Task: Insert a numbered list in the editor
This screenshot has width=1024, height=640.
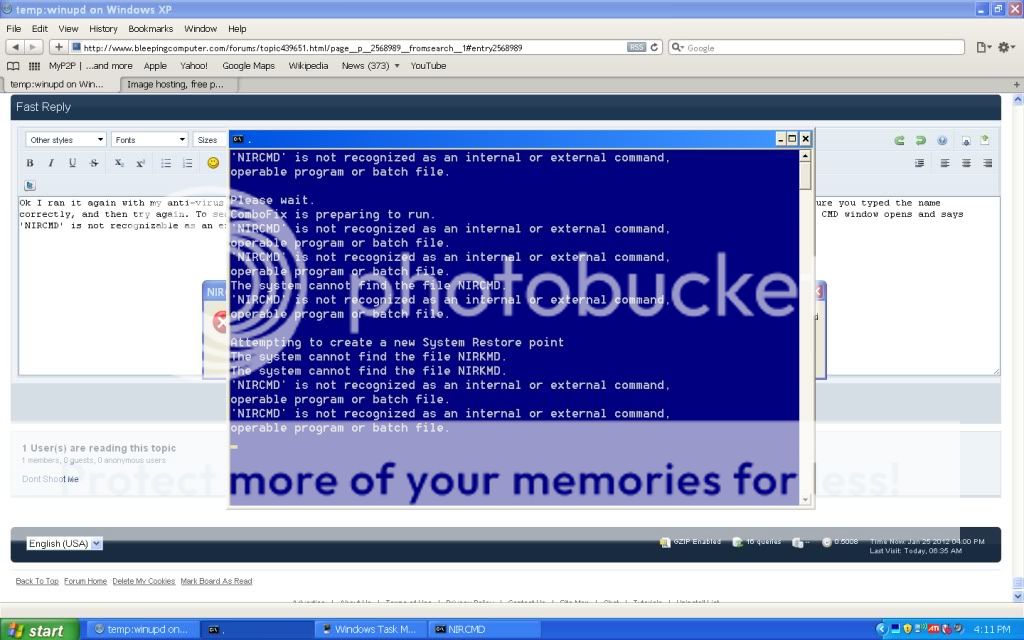Action: (187, 163)
